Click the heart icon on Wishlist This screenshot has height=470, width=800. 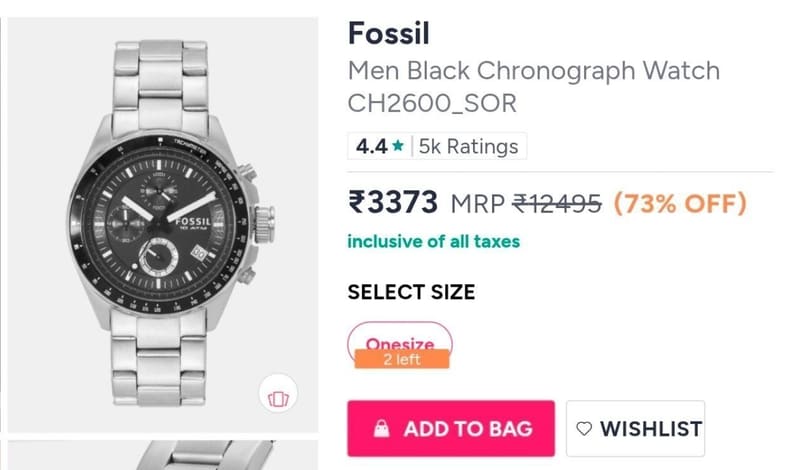pyautogui.click(x=584, y=429)
